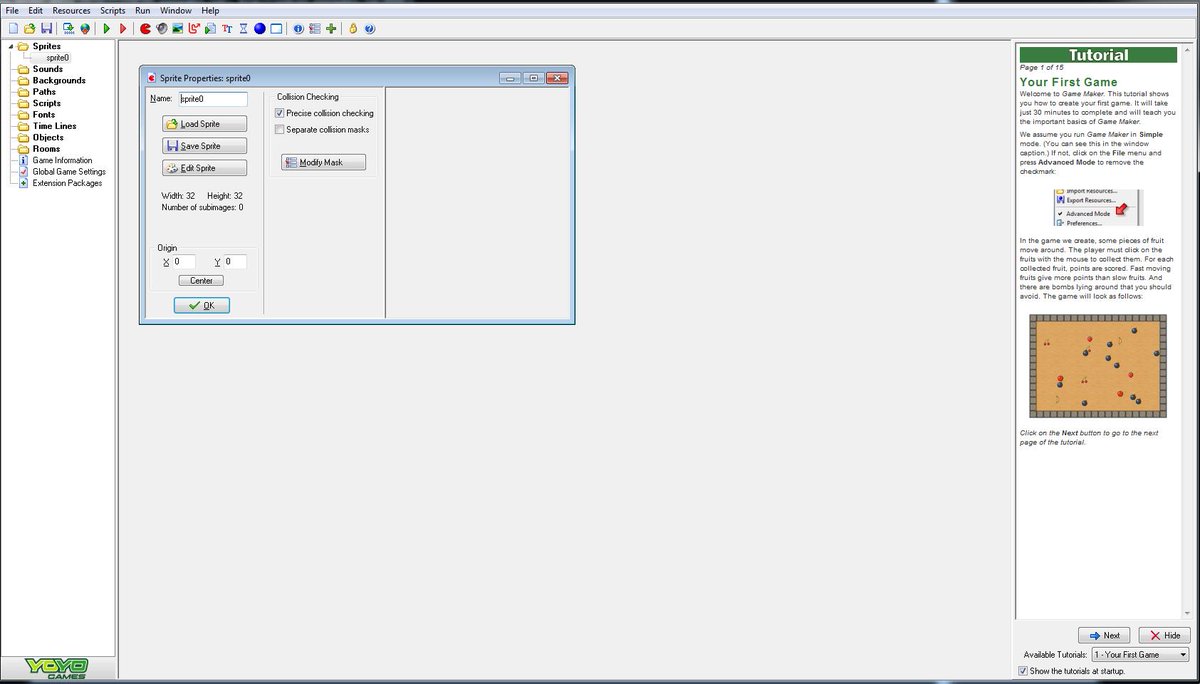The image size is (1200, 684).
Task: Open the Available Tutorials dropdown
Action: point(1140,654)
